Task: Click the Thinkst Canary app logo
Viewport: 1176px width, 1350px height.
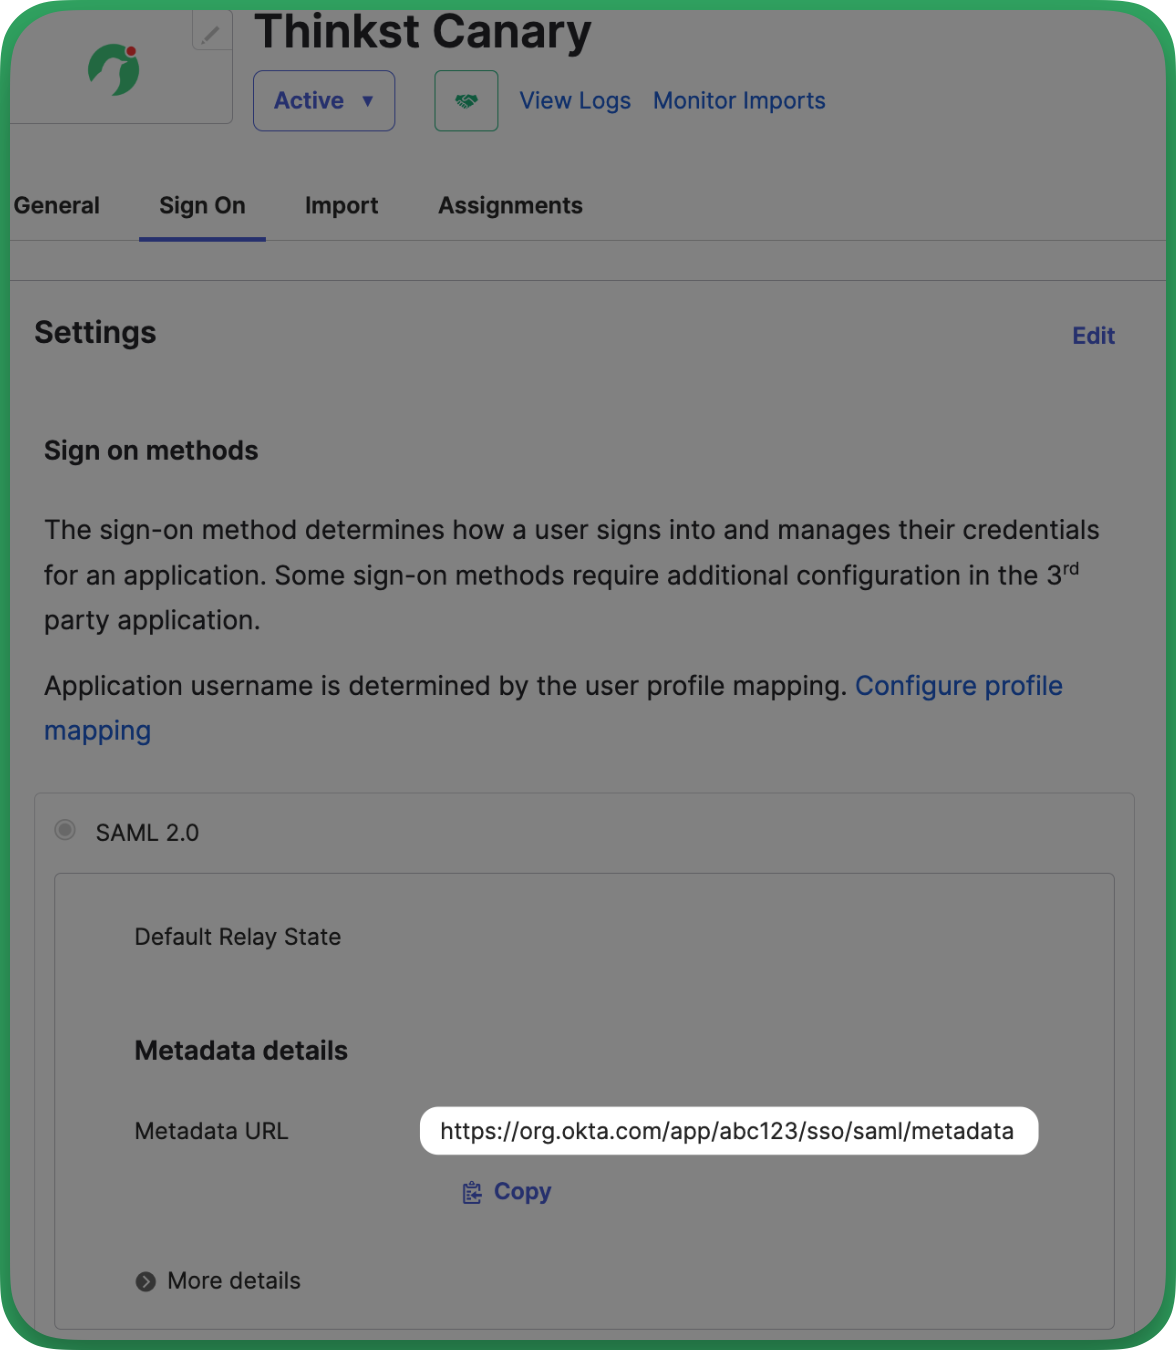Action: [114, 70]
